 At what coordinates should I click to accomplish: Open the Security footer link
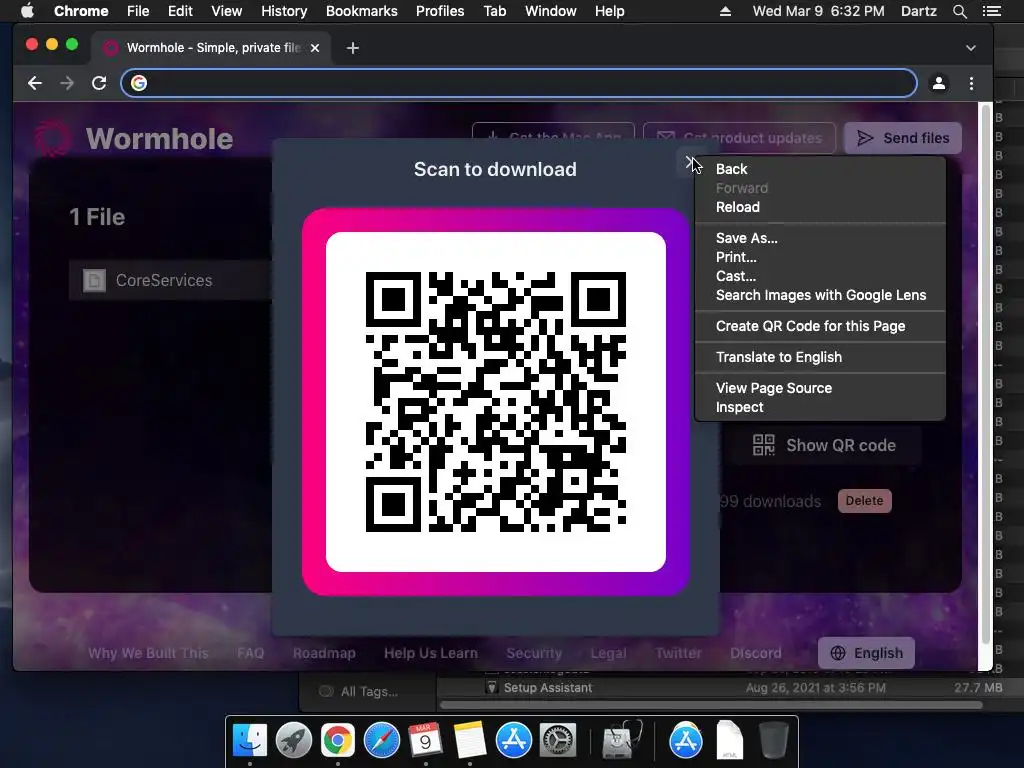coord(534,653)
